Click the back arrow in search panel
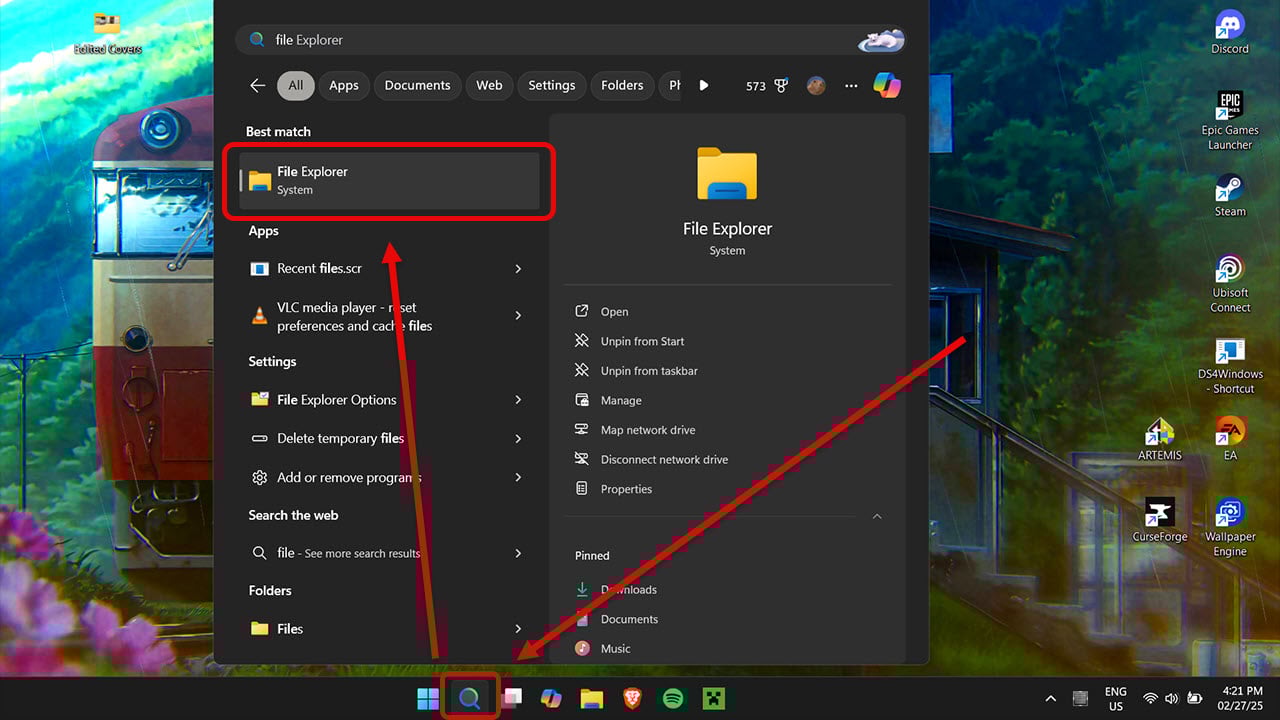Screen dimensions: 1280x720 [257, 86]
